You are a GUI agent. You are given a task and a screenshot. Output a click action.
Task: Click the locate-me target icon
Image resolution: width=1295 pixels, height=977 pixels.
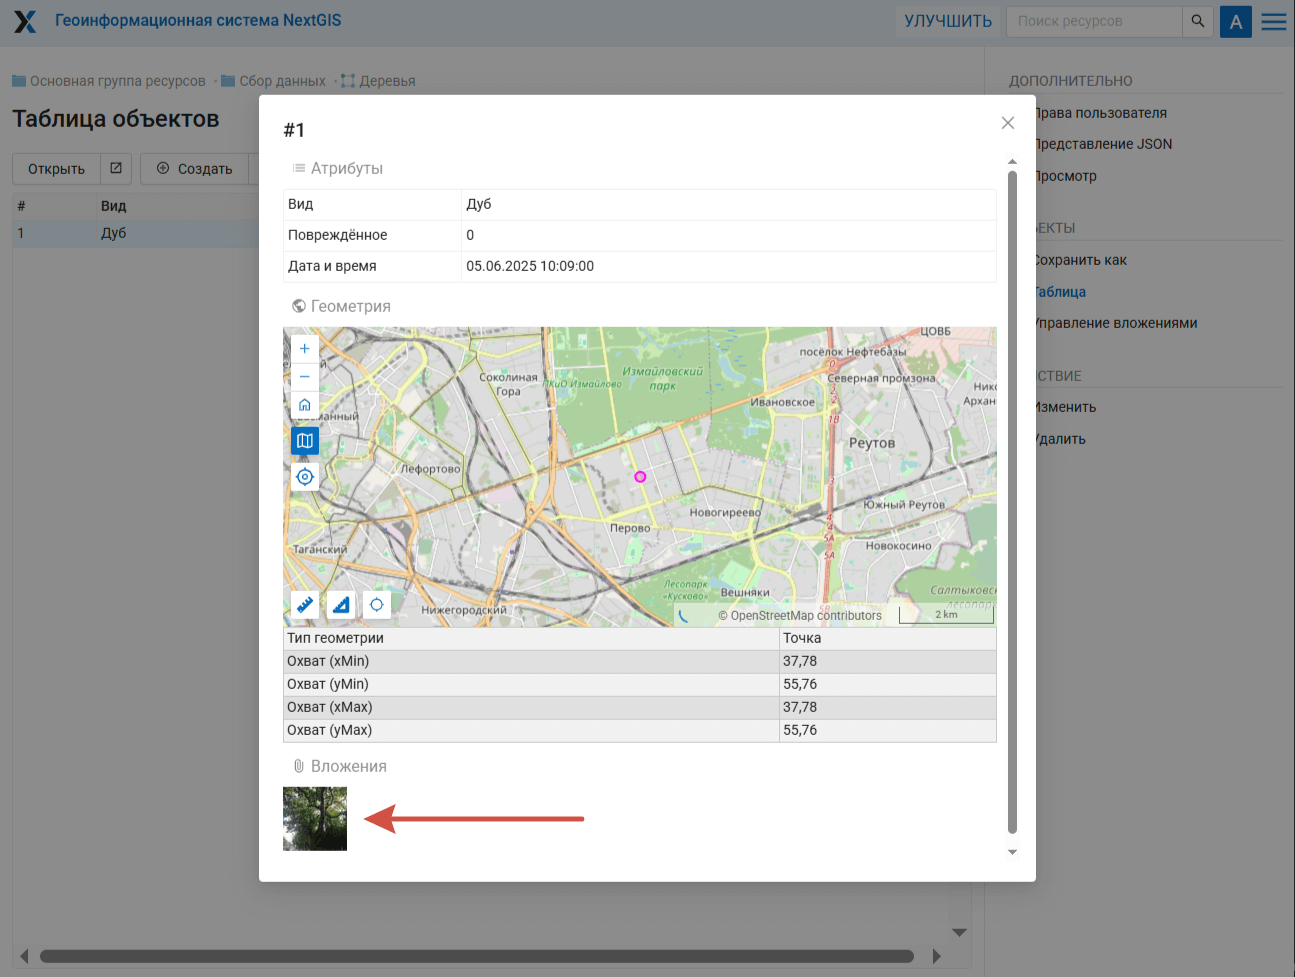305,477
